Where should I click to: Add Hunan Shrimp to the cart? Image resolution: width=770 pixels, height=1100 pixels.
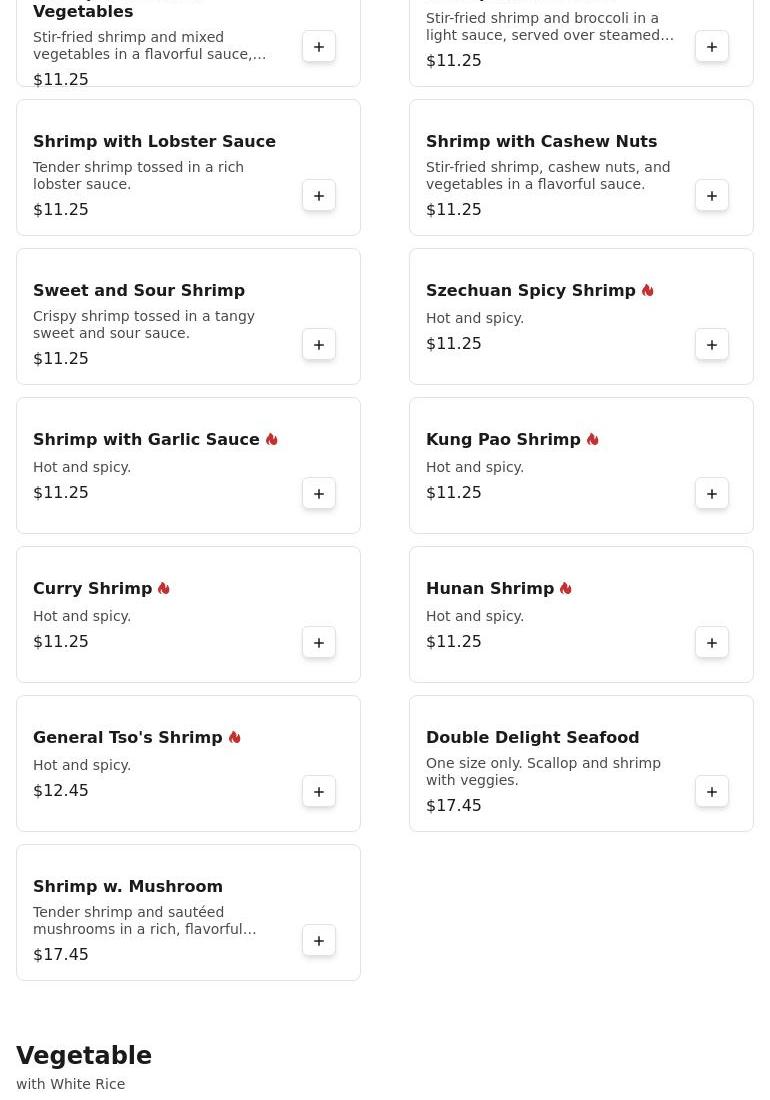pyautogui.click(x=712, y=643)
